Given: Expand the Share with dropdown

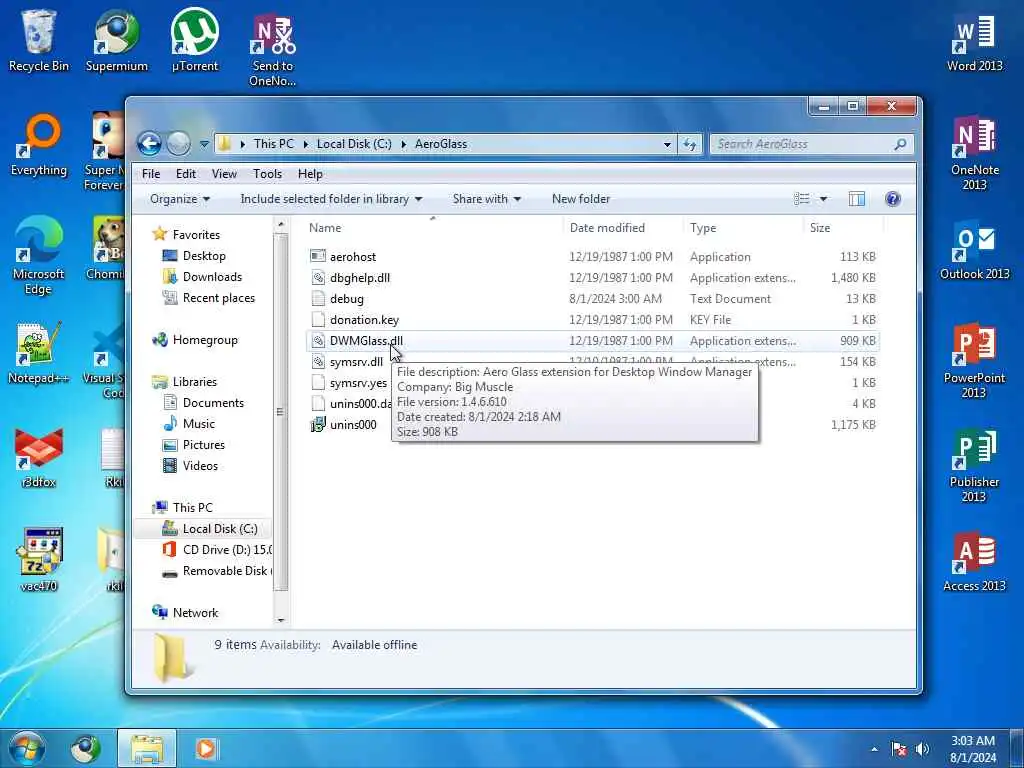Looking at the screenshot, I should (487, 199).
